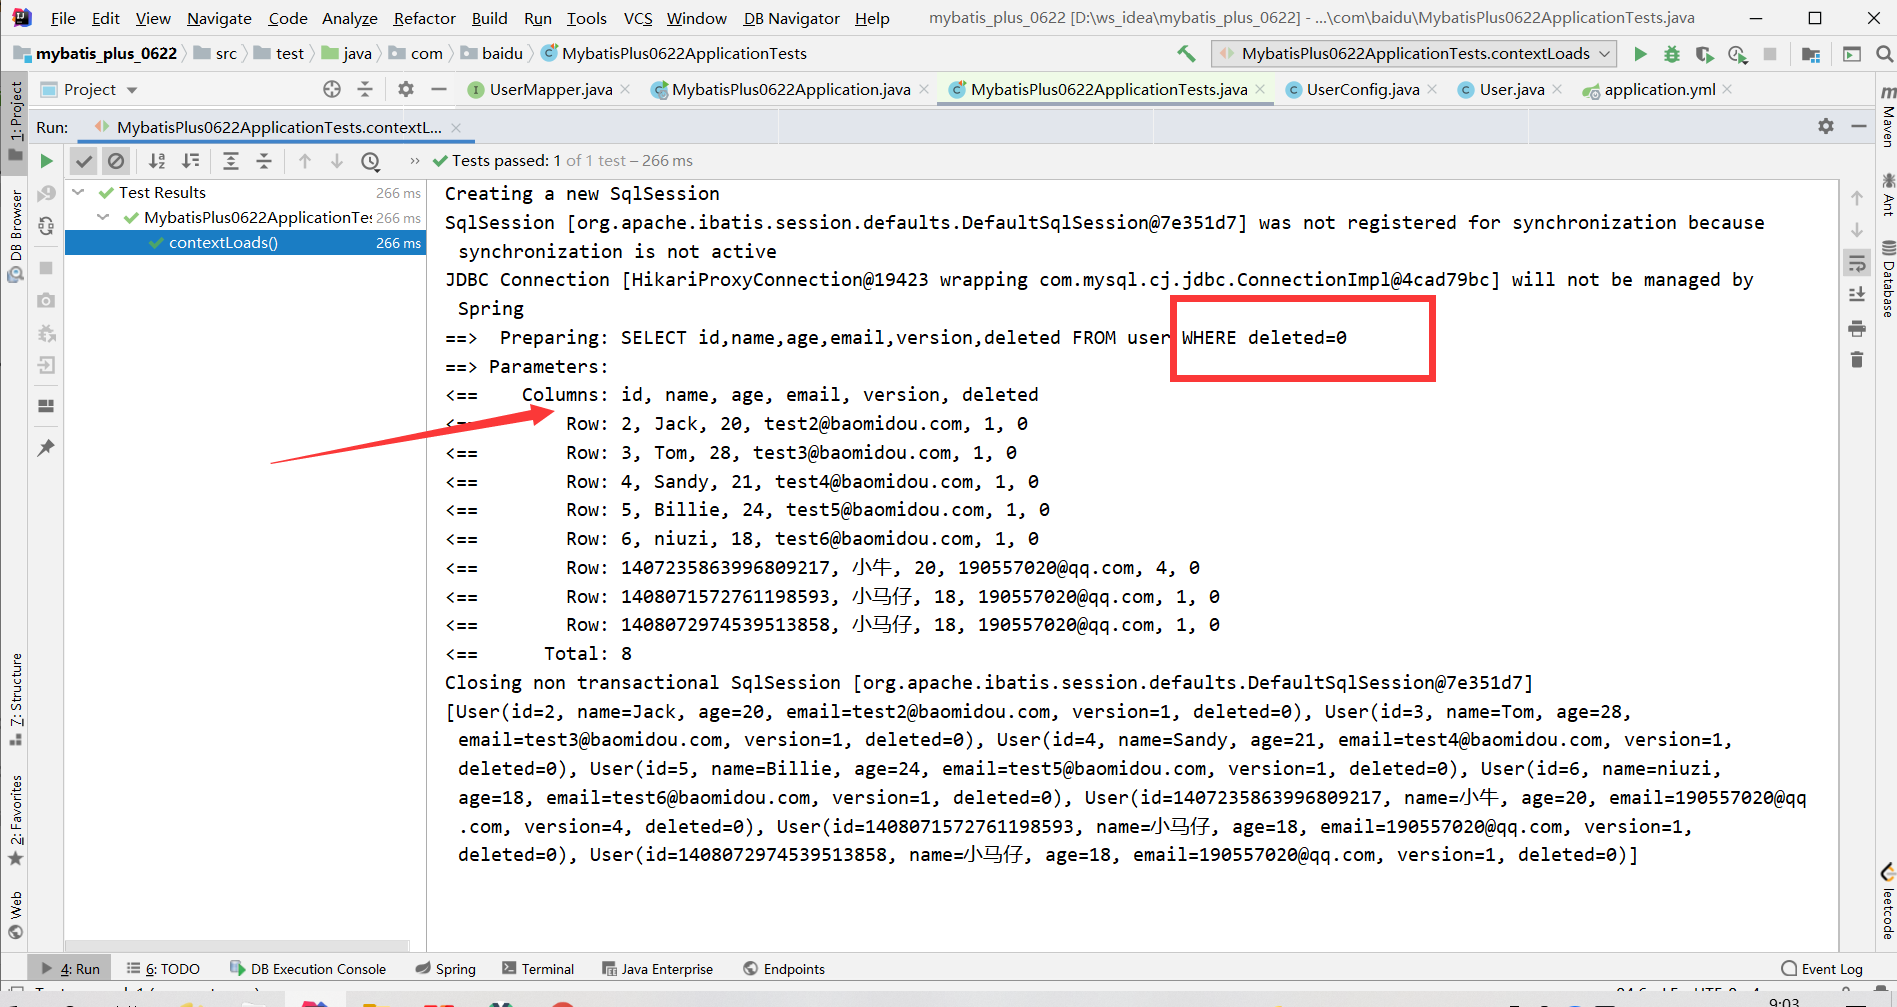The width and height of the screenshot is (1897, 1007).
Task: Stop the running process in the top toolbar
Action: point(1770,54)
